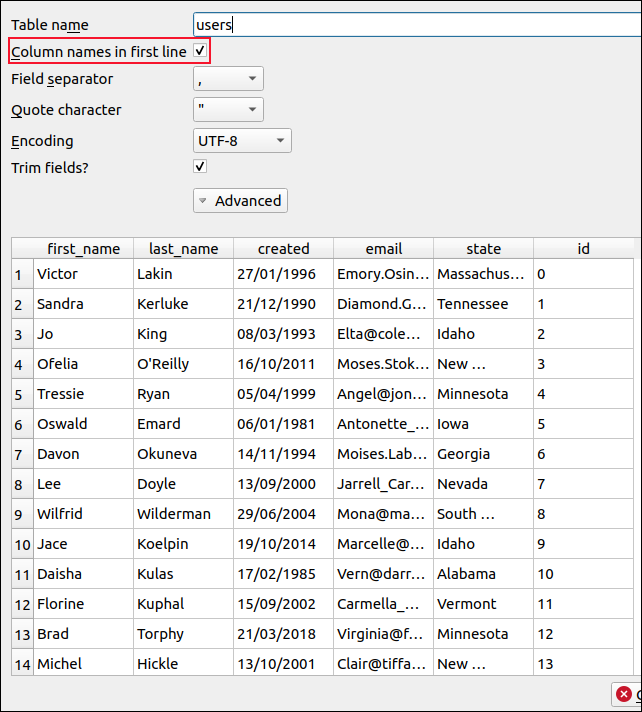Select the email column header

pyautogui.click(x=383, y=249)
